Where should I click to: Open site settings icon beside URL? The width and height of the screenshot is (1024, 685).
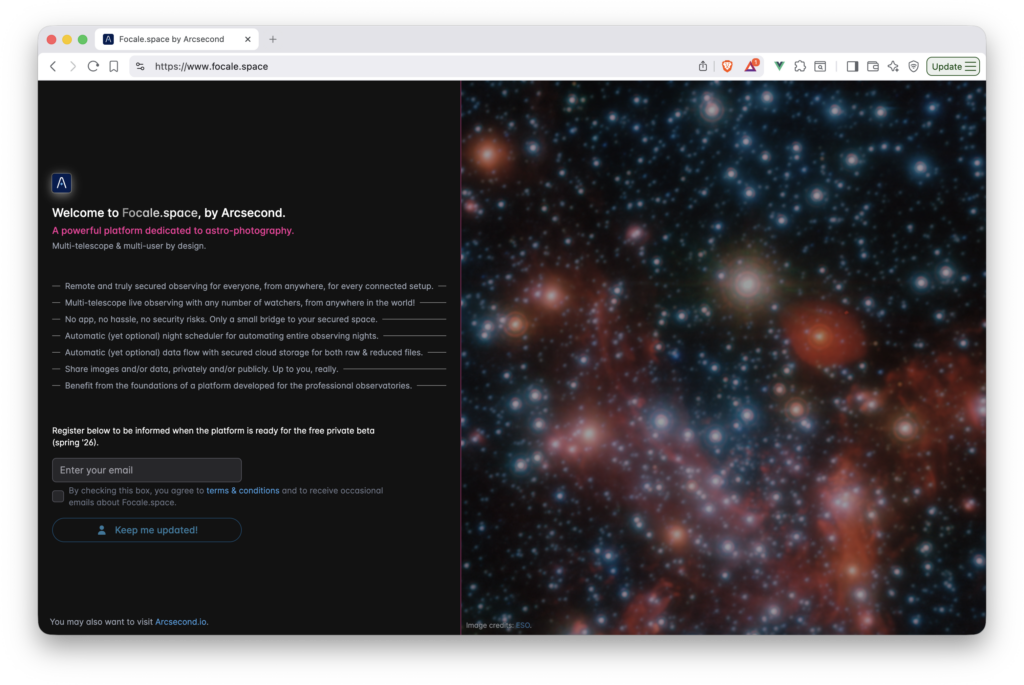pyautogui.click(x=140, y=66)
